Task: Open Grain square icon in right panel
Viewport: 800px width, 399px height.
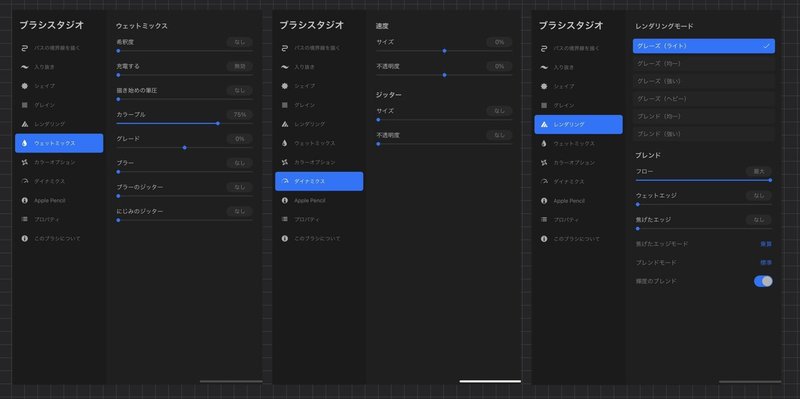Action: point(544,105)
